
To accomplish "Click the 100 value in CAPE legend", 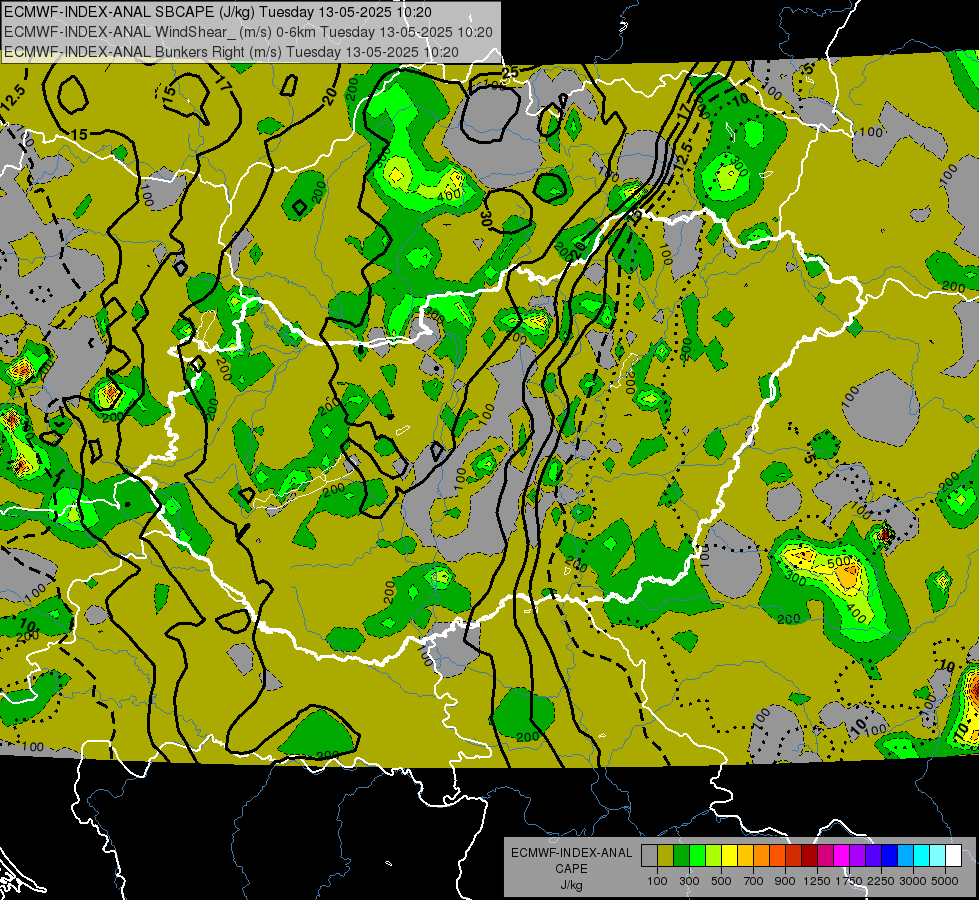I will point(657,881).
